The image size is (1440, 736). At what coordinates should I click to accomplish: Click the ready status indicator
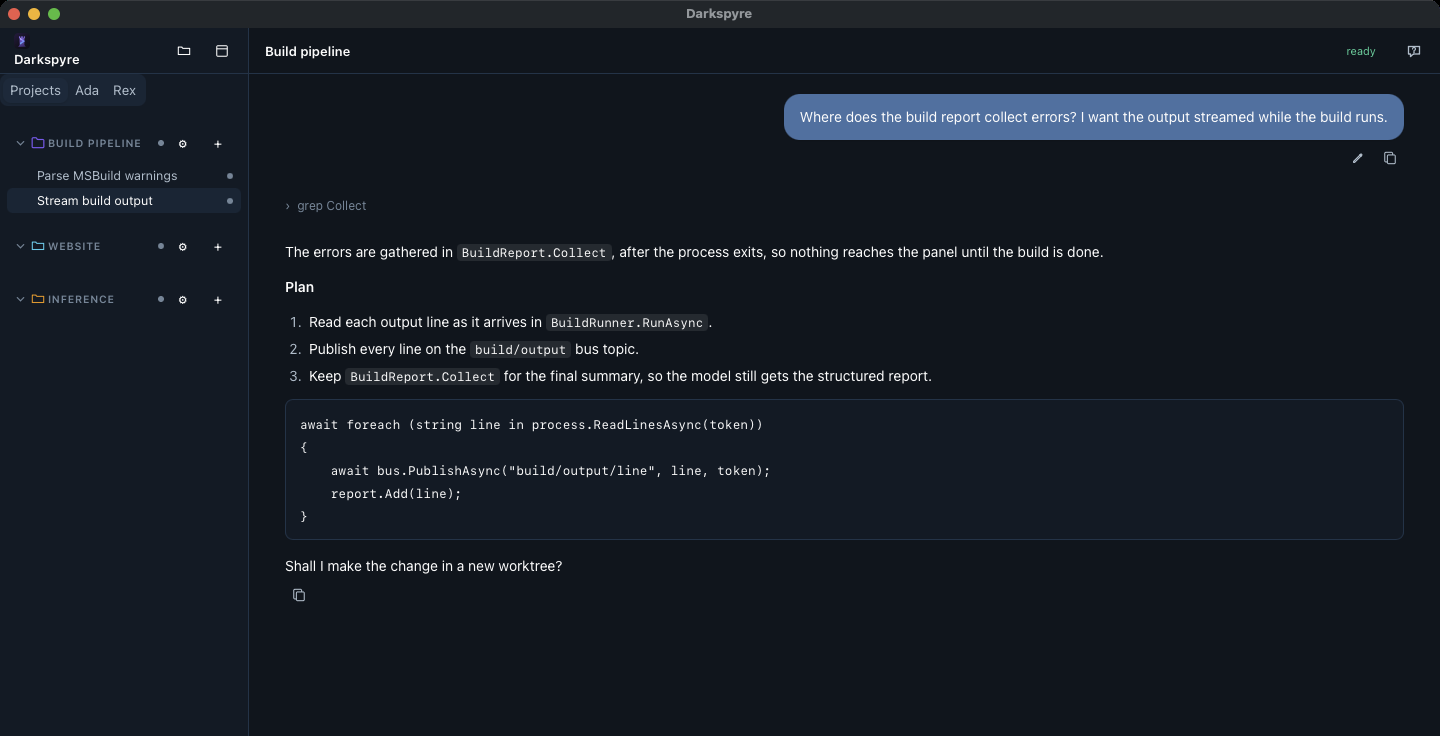tap(1361, 52)
